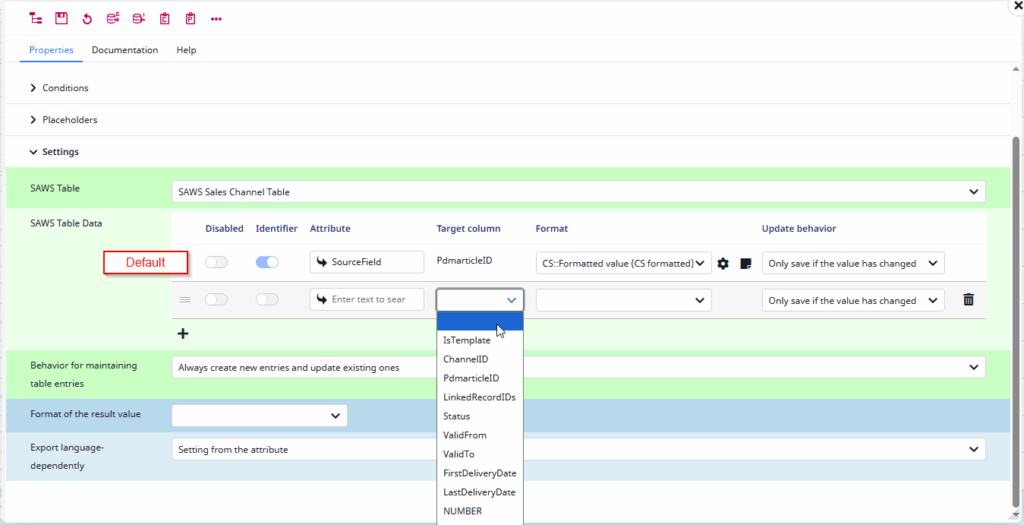Toggle Identifier switch for SourceField row
1024x525 pixels.
tap(267, 262)
